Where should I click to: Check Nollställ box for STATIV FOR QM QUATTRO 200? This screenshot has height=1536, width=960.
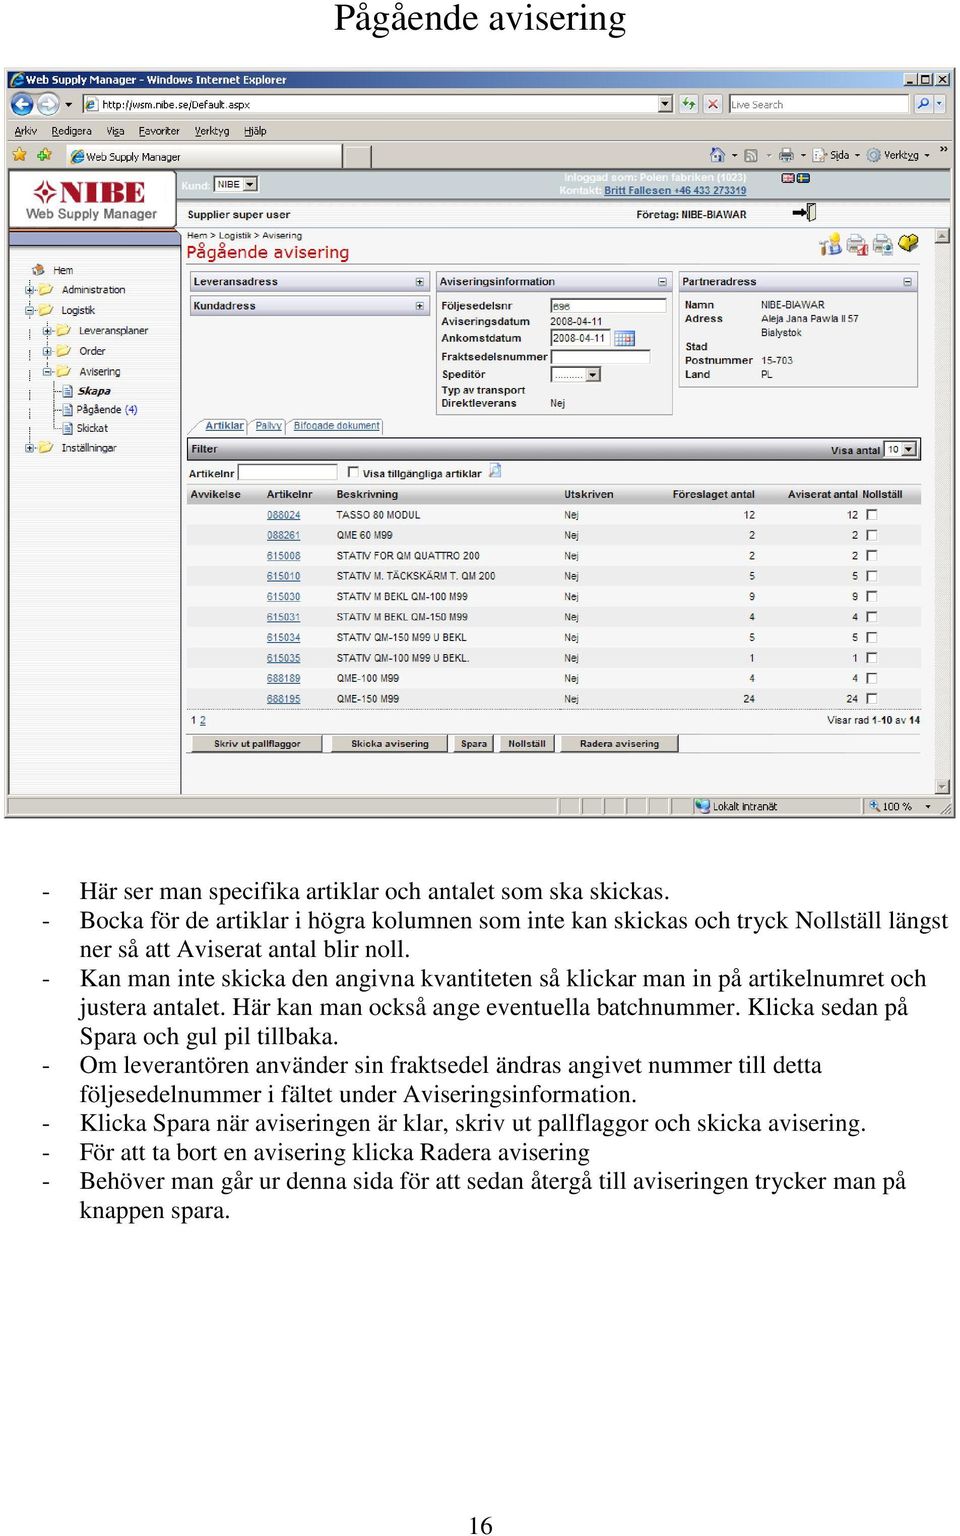(872, 555)
